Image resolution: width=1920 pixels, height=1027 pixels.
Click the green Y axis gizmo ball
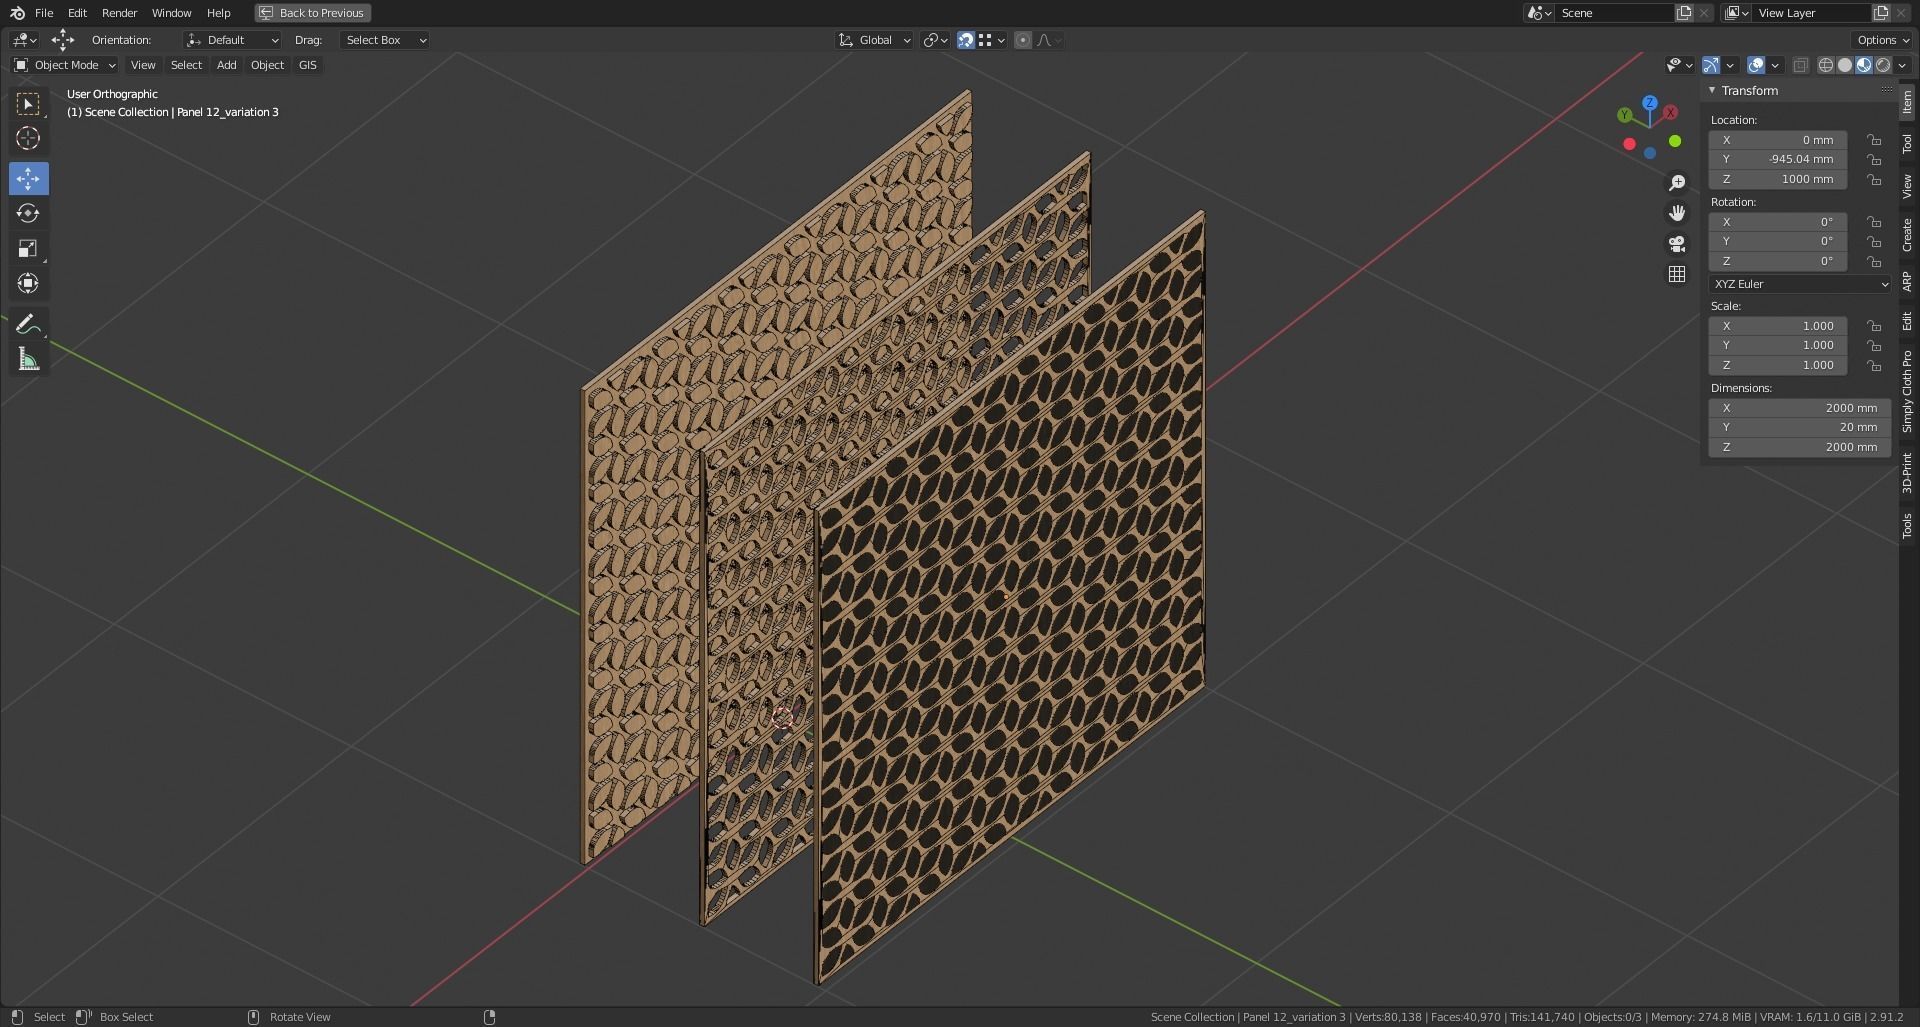coord(1625,115)
